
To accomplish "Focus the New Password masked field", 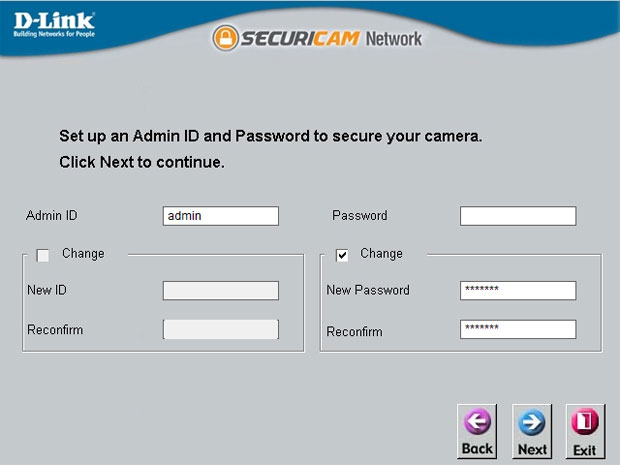I will pyautogui.click(x=518, y=291).
